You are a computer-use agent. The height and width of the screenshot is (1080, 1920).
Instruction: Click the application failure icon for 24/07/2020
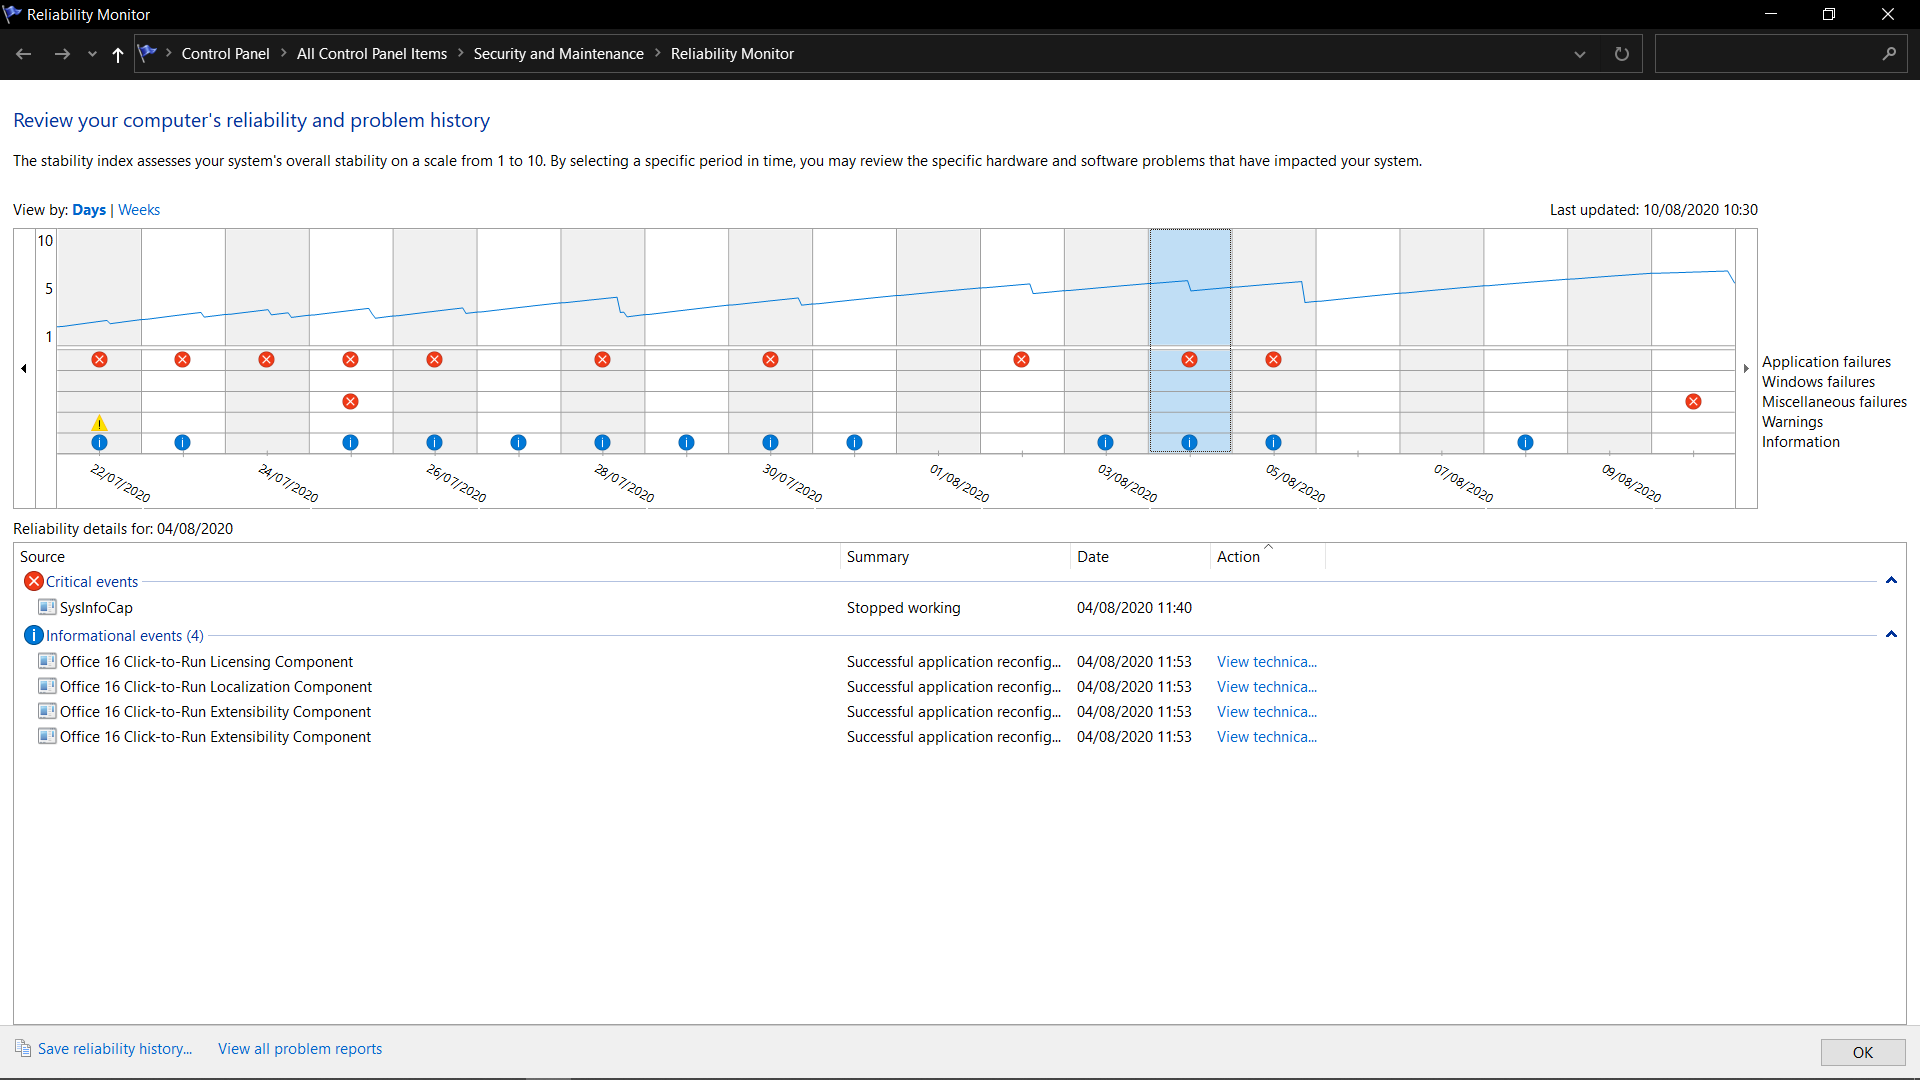tap(266, 360)
